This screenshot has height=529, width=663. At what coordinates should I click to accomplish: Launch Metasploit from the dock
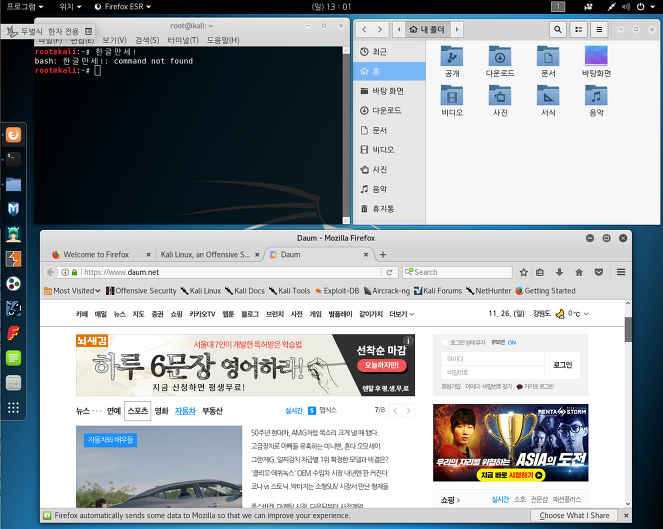14,209
